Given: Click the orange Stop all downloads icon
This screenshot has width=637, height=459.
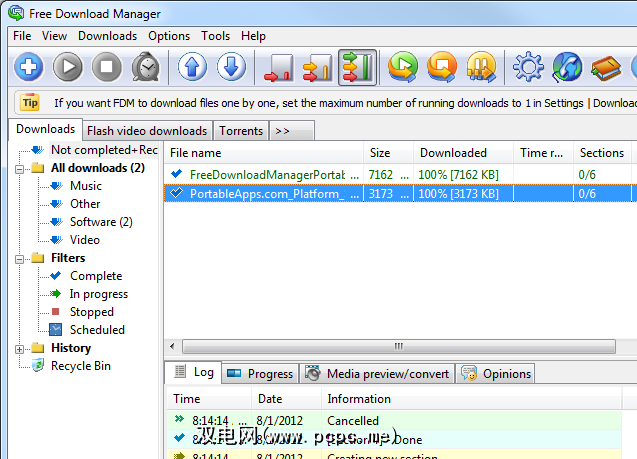Looking at the screenshot, I should click(442, 67).
